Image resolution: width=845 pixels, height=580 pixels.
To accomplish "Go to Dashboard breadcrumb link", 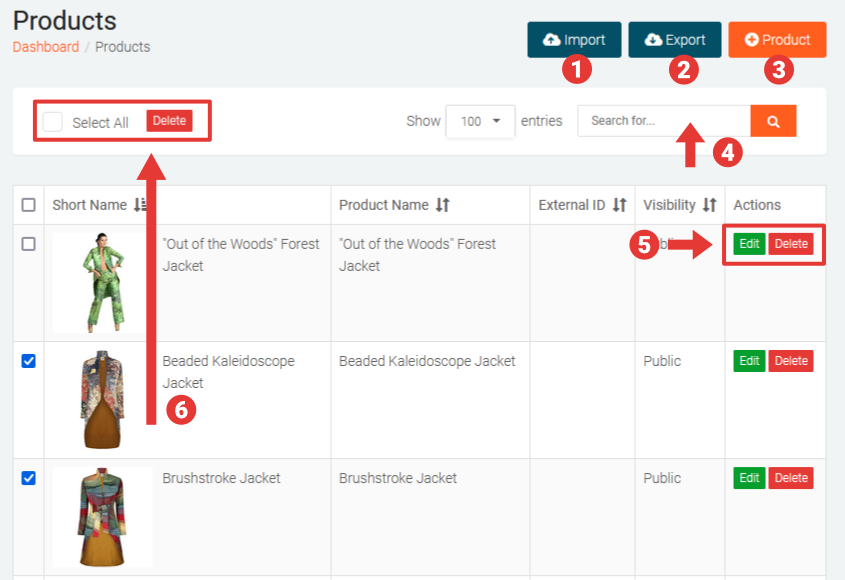I will tap(45, 47).
